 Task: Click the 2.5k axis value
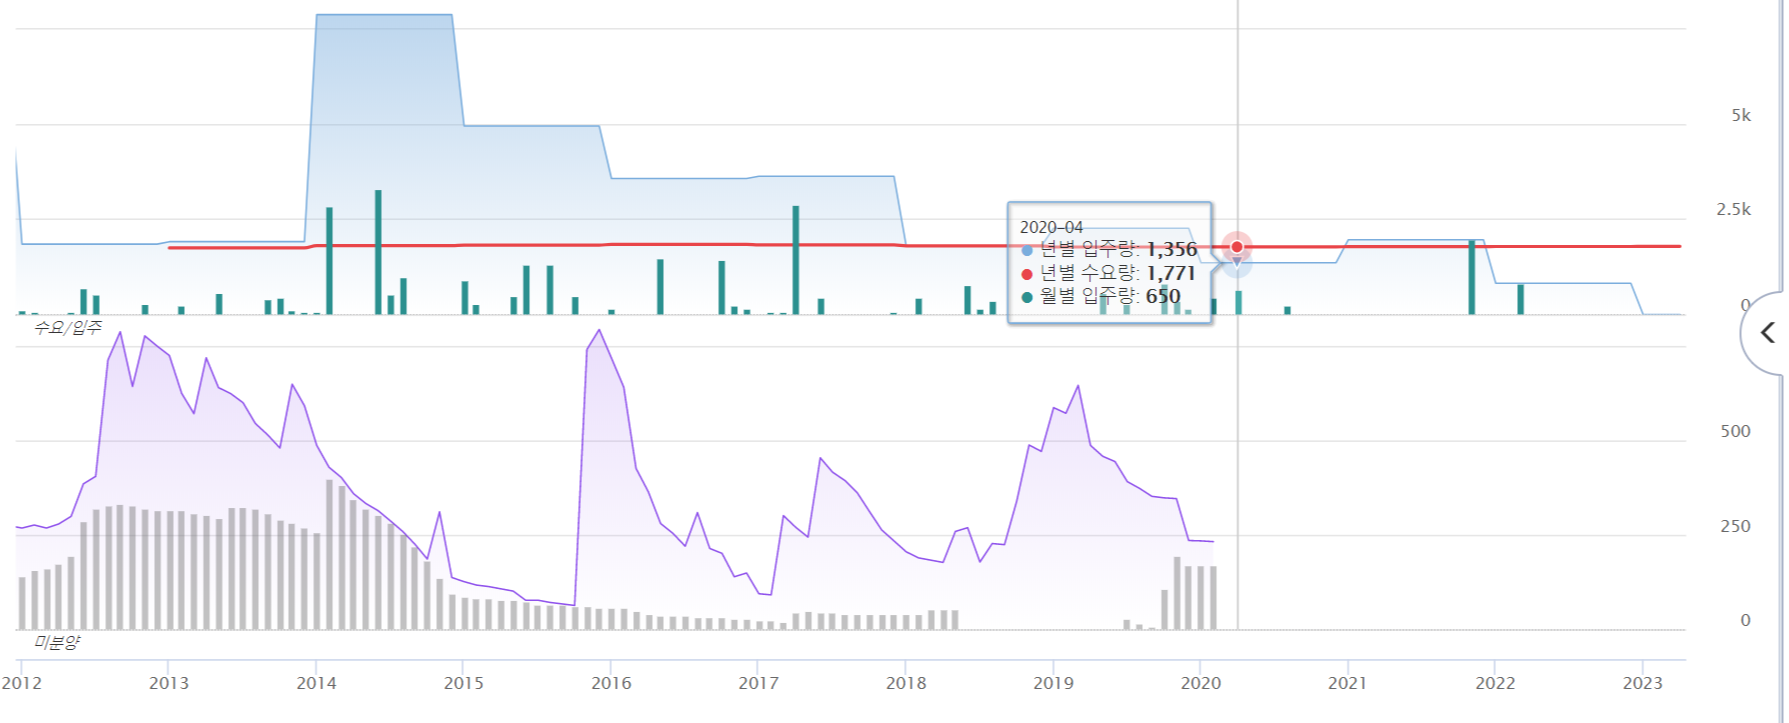[x=1733, y=210]
